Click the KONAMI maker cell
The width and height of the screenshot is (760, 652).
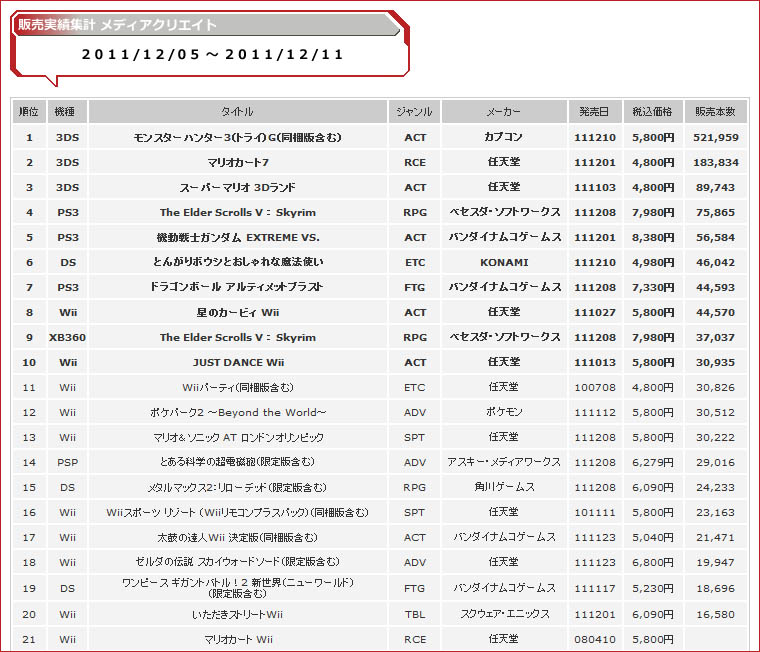[x=504, y=262]
